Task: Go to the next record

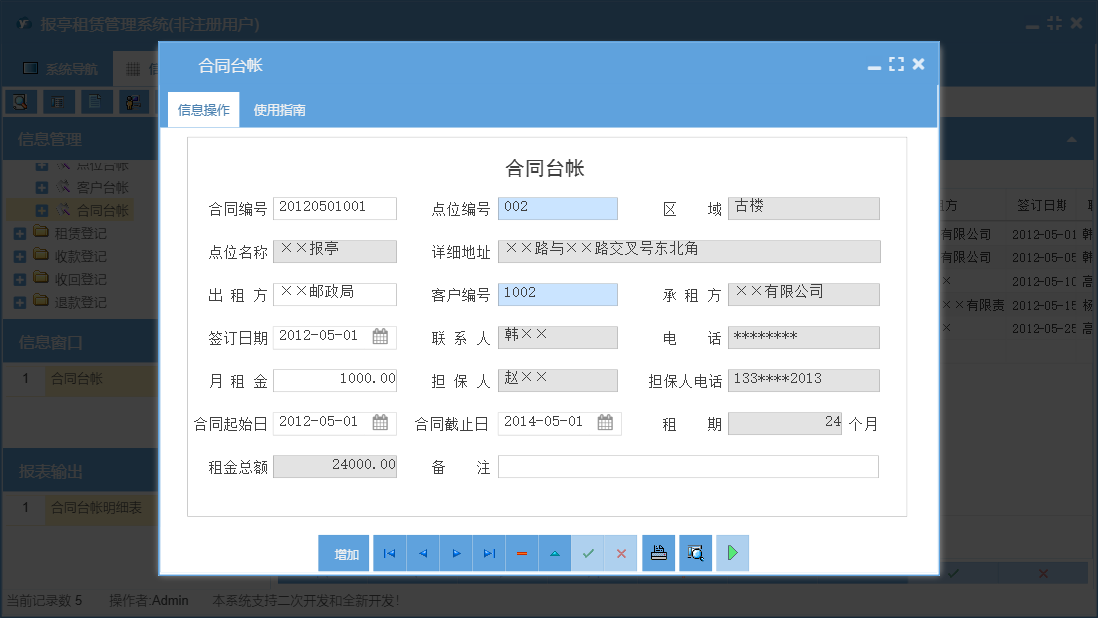Action: 456,552
